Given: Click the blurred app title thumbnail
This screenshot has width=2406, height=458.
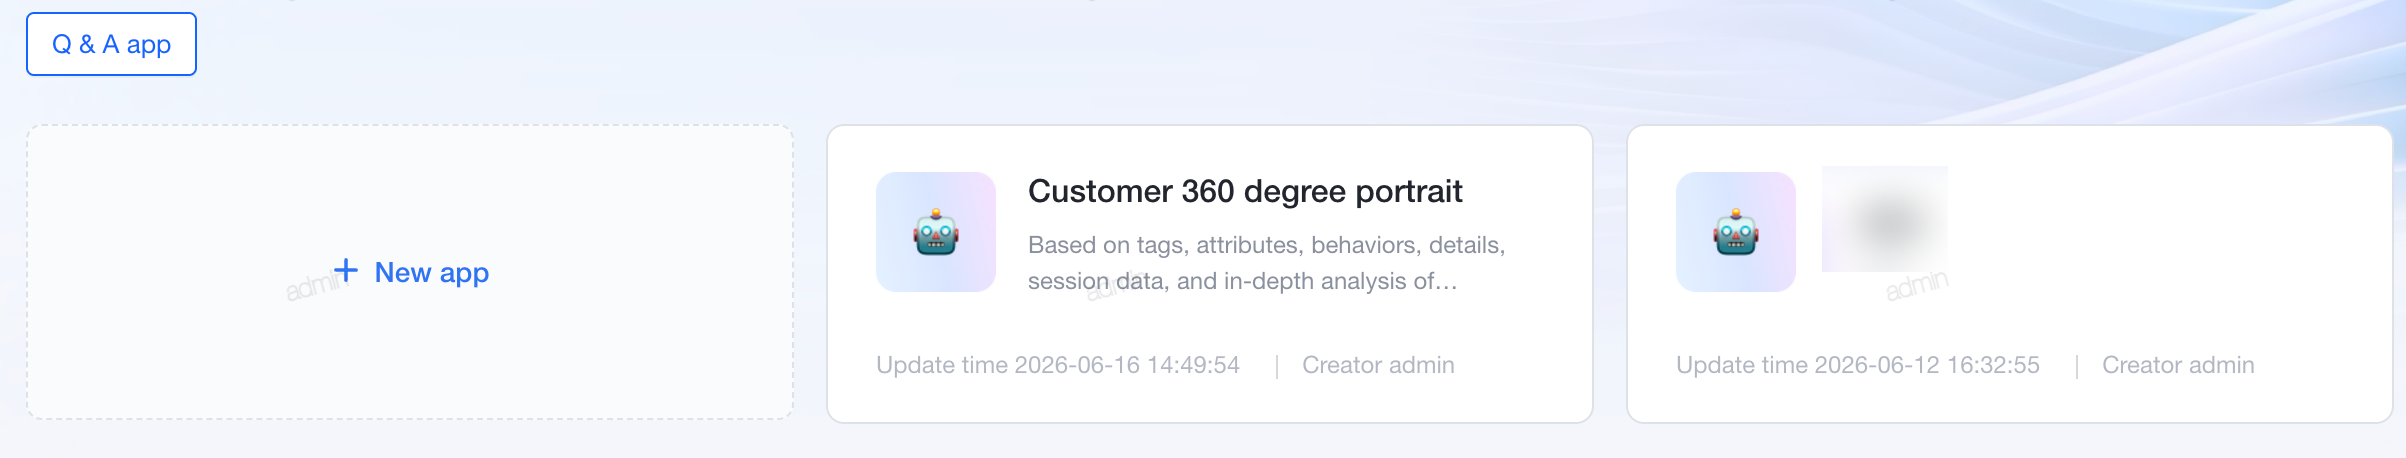Looking at the screenshot, I should point(1885,219).
